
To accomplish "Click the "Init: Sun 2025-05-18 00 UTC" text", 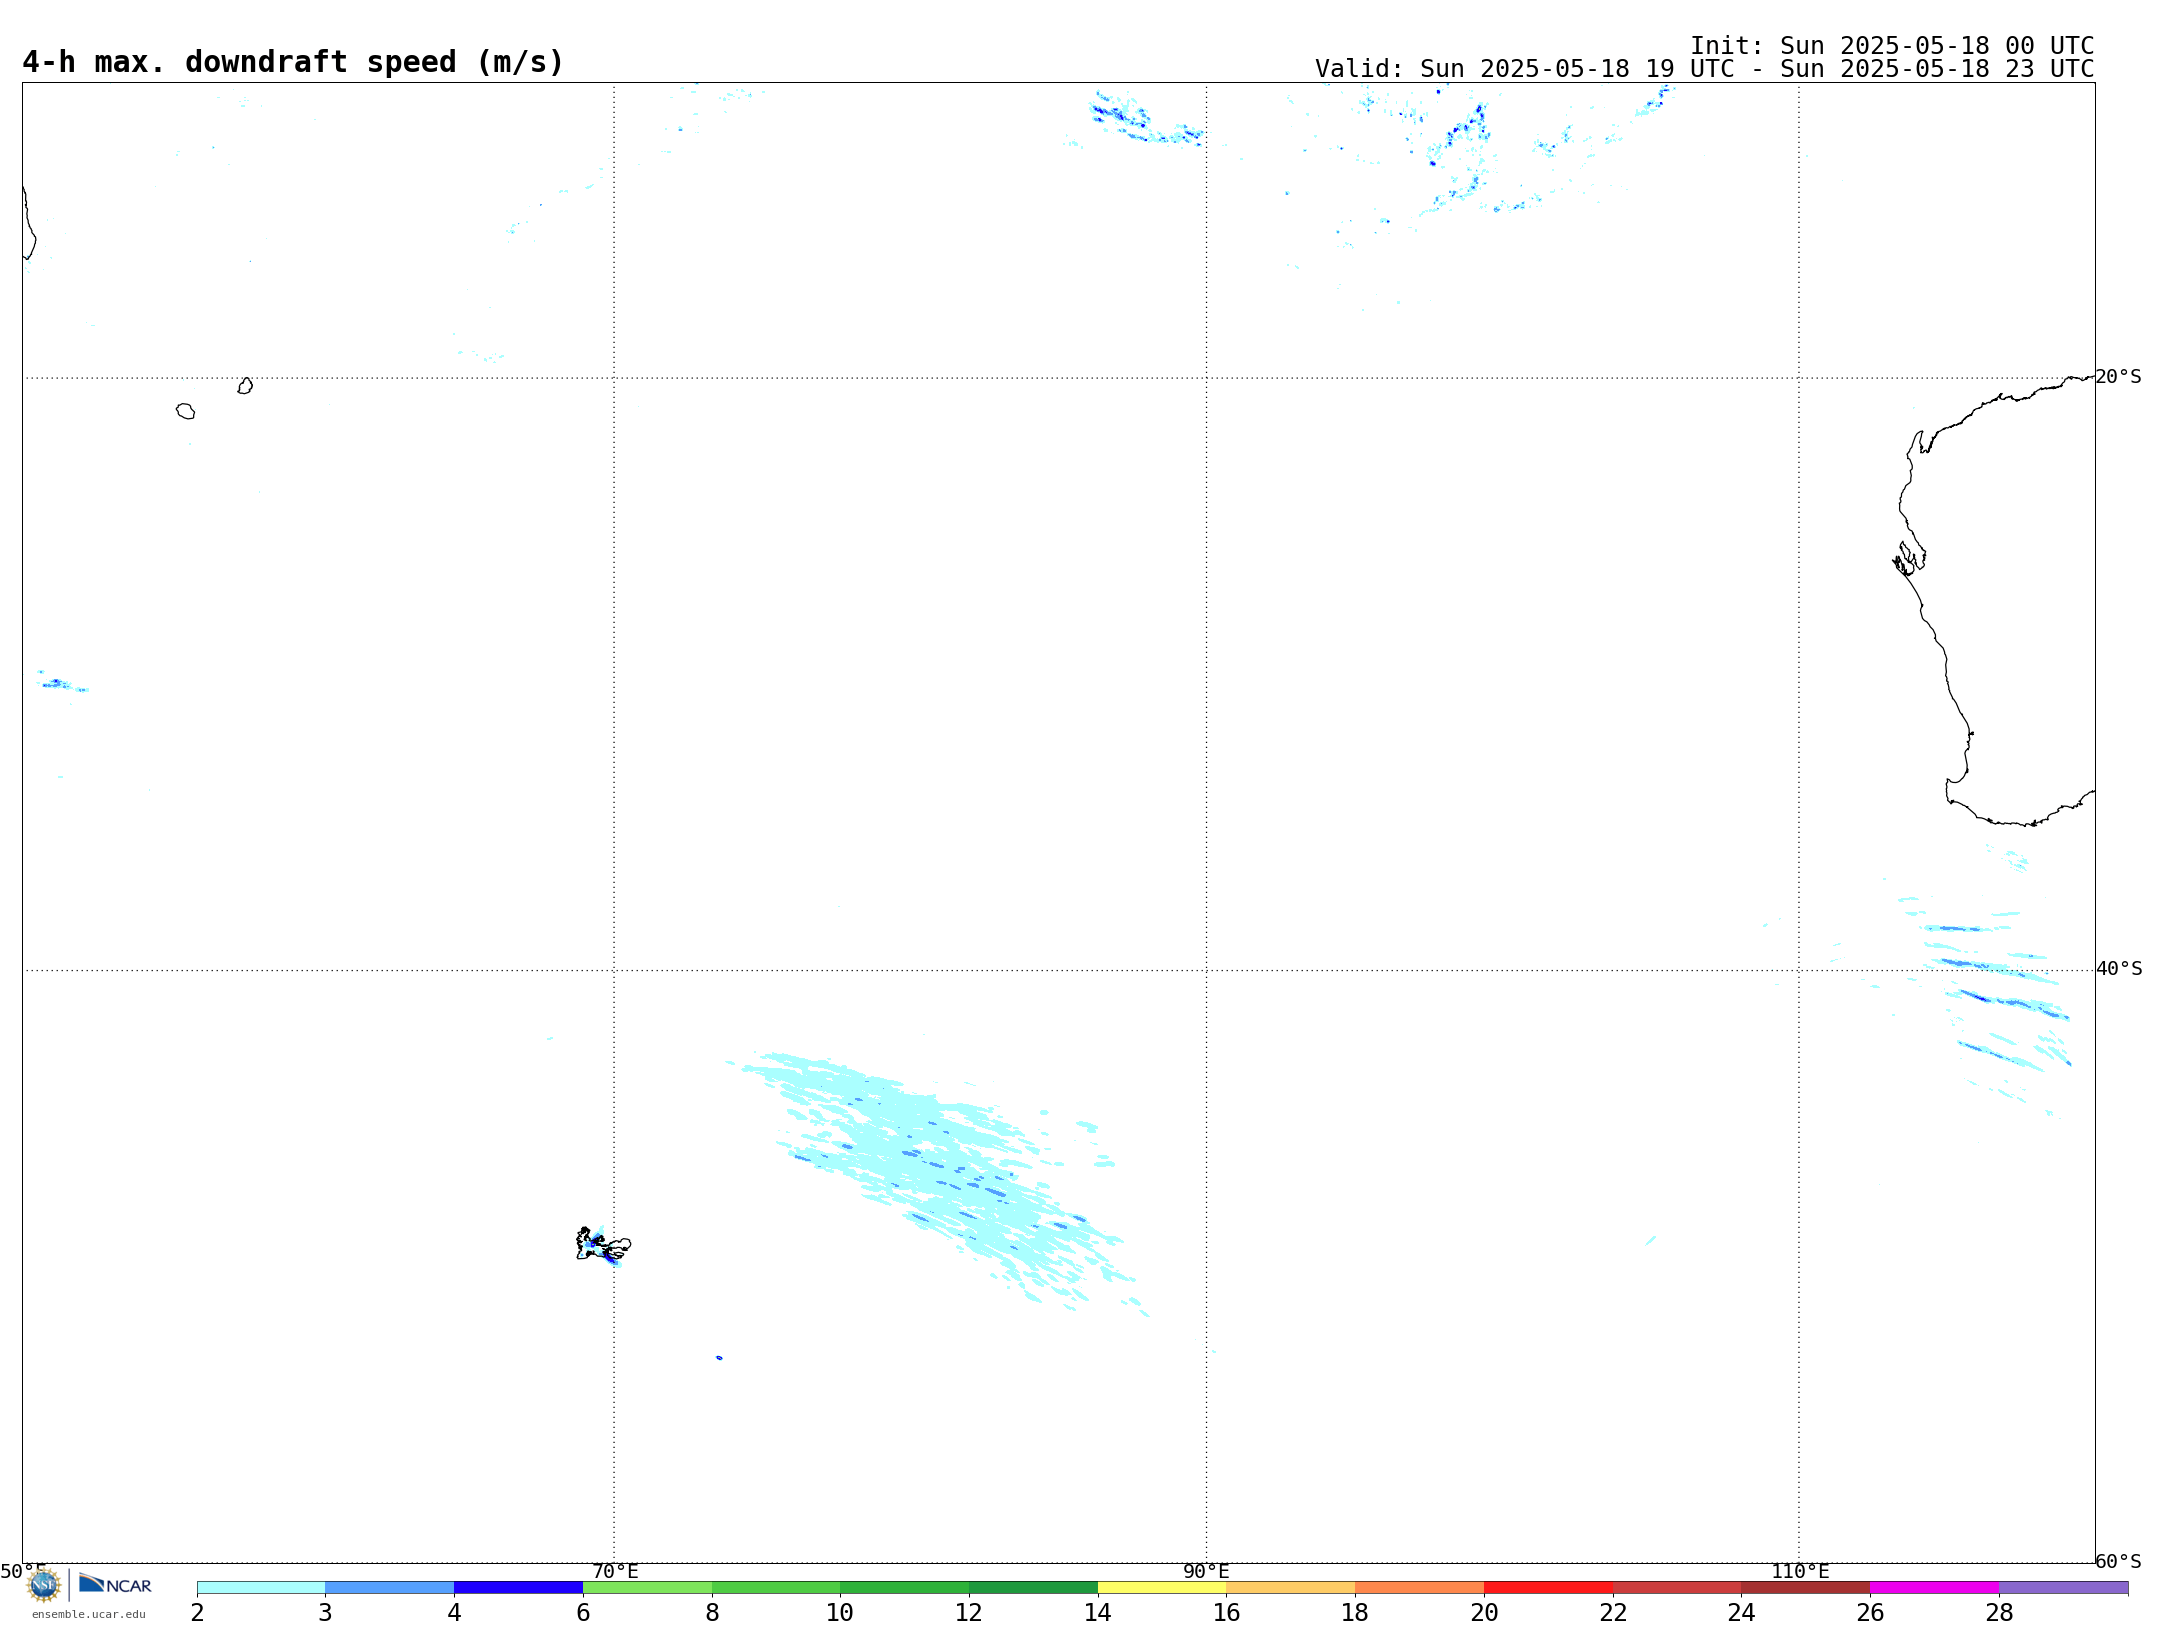I will pyautogui.click(x=1892, y=46).
